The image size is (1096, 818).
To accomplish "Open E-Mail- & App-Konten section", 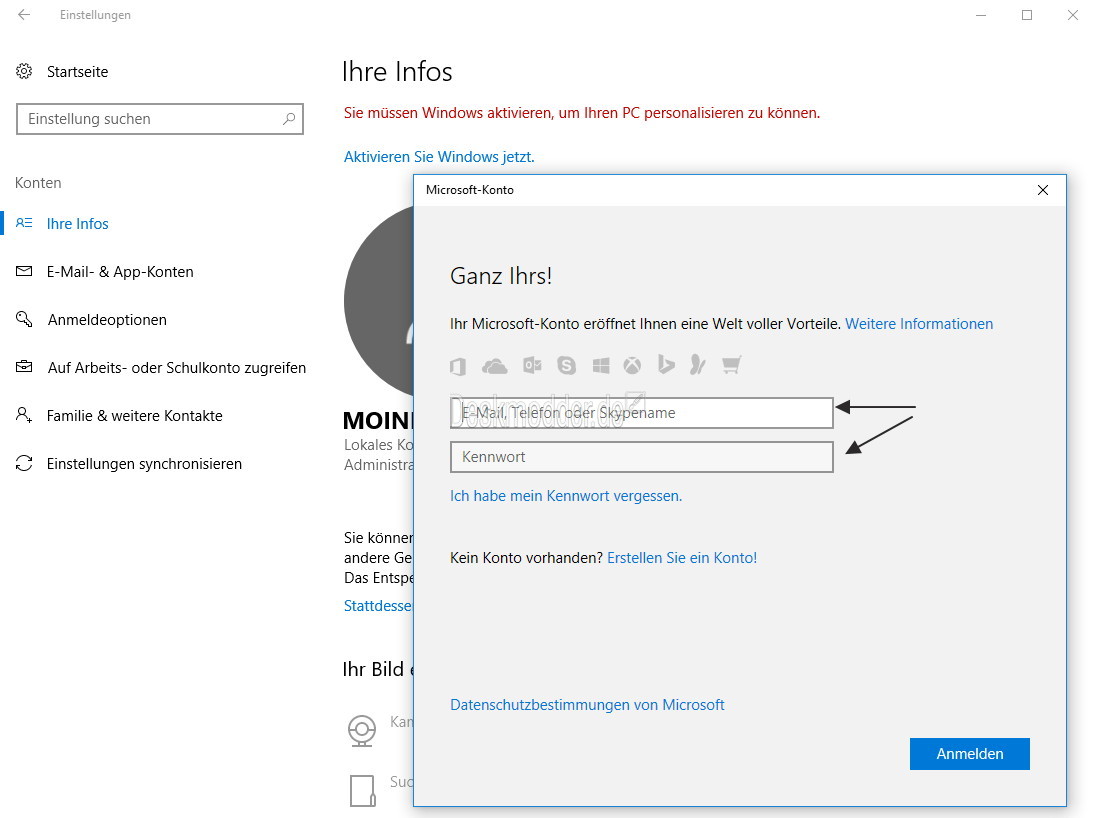I will coord(120,272).
